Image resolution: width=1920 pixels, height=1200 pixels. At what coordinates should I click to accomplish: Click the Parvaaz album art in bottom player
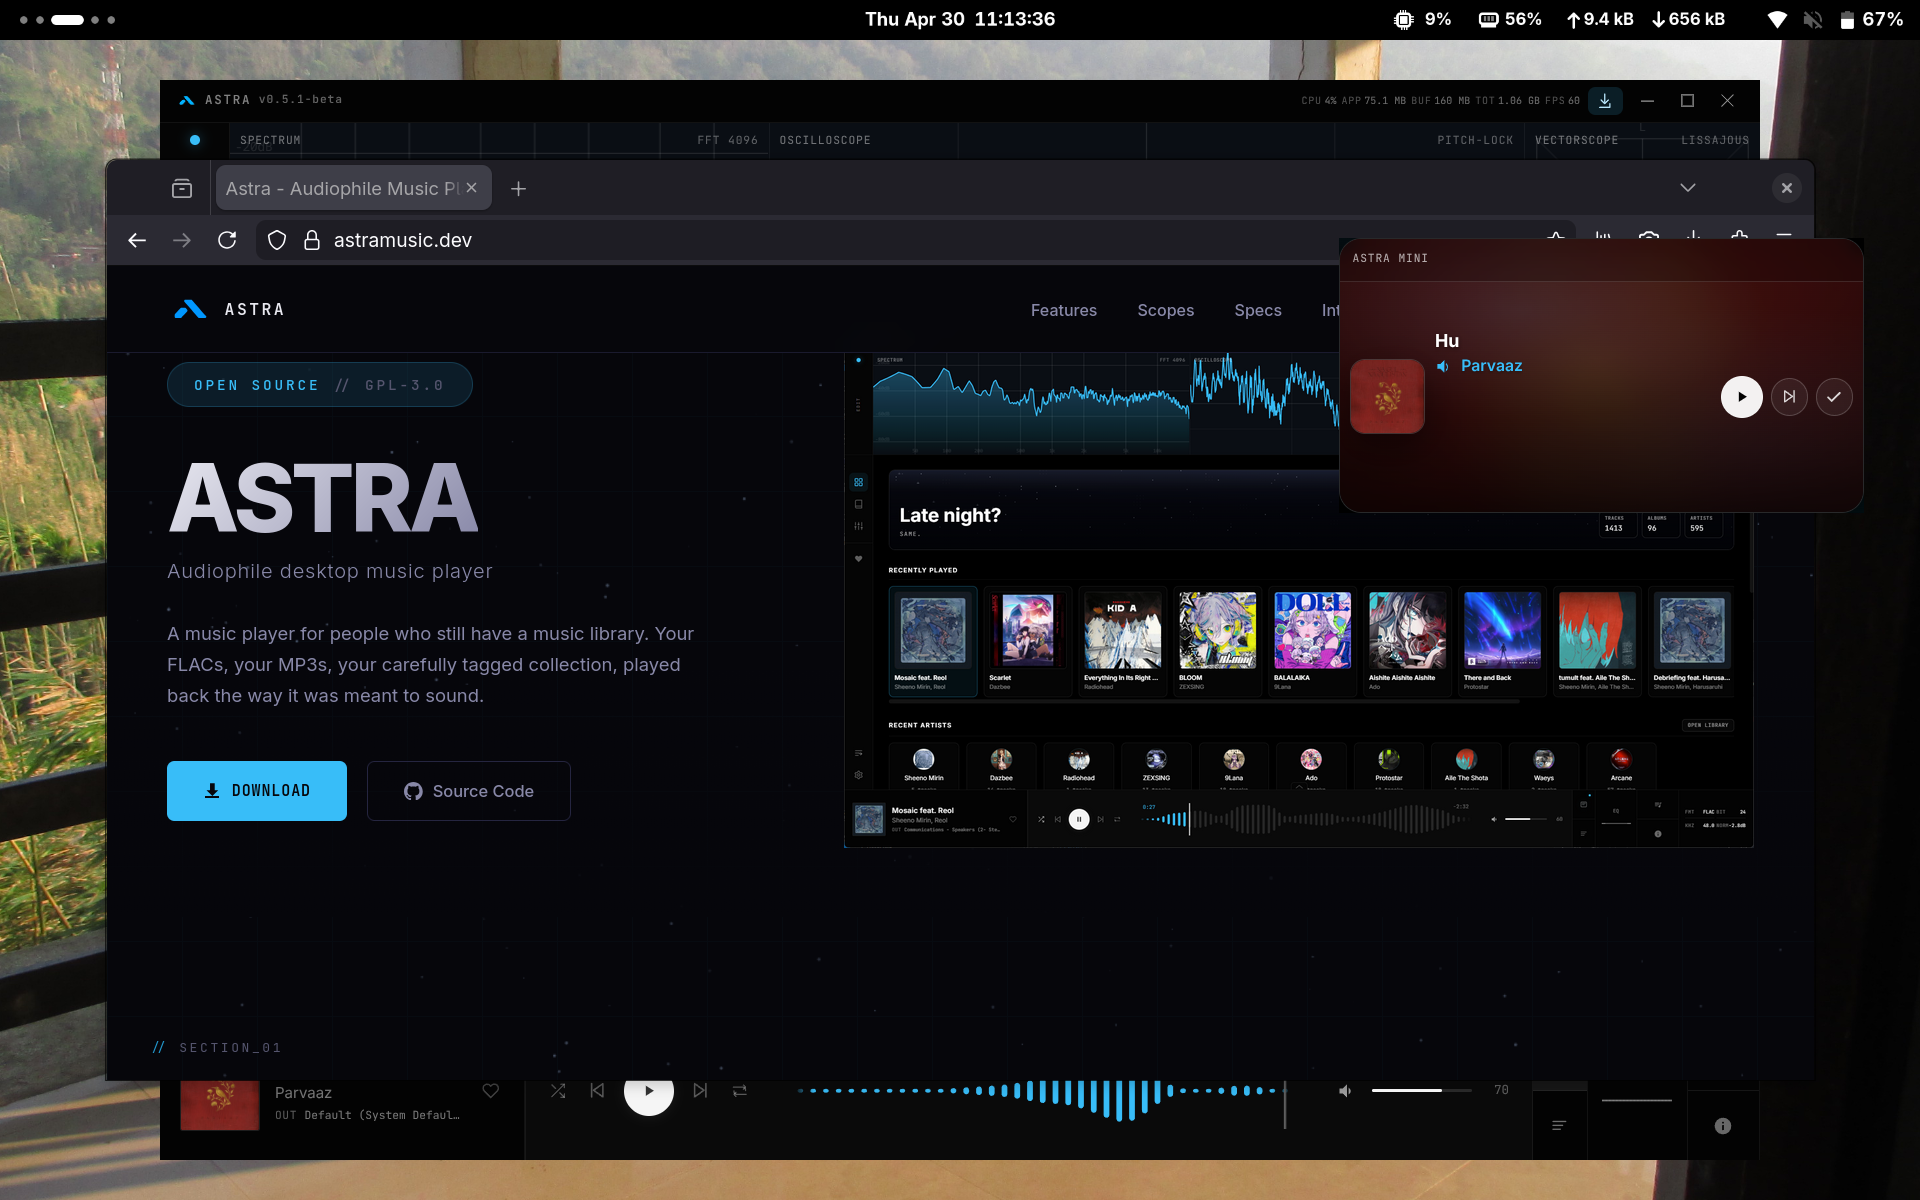pos(220,1105)
